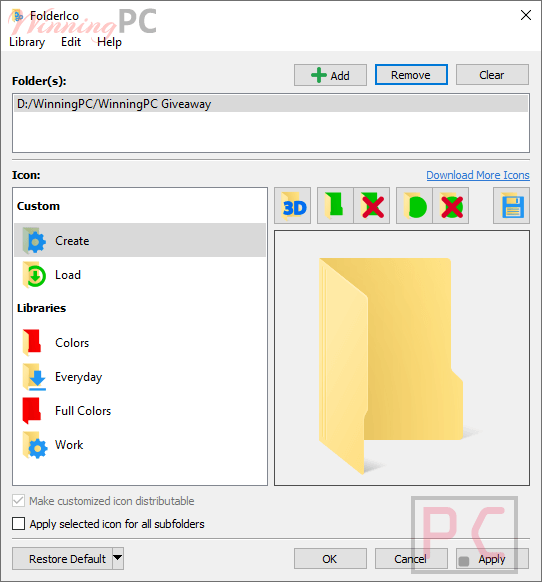Add green color overlay to folder

click(x=335, y=206)
